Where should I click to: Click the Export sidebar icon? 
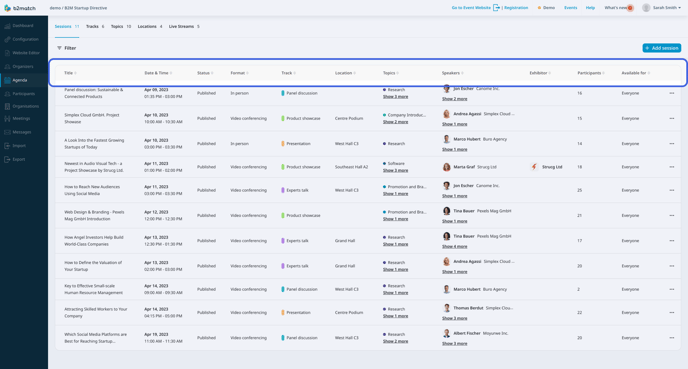(x=7, y=159)
